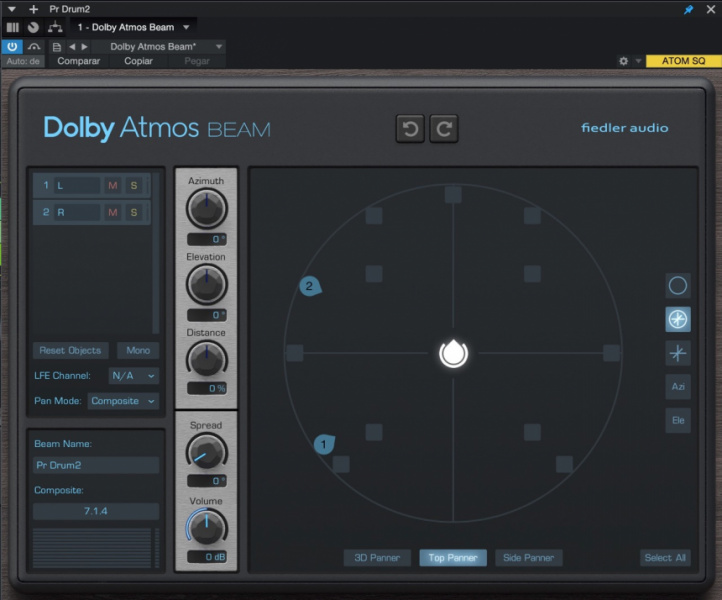Click the sidechain icon beside power
This screenshot has height=600, width=722.
[34, 47]
